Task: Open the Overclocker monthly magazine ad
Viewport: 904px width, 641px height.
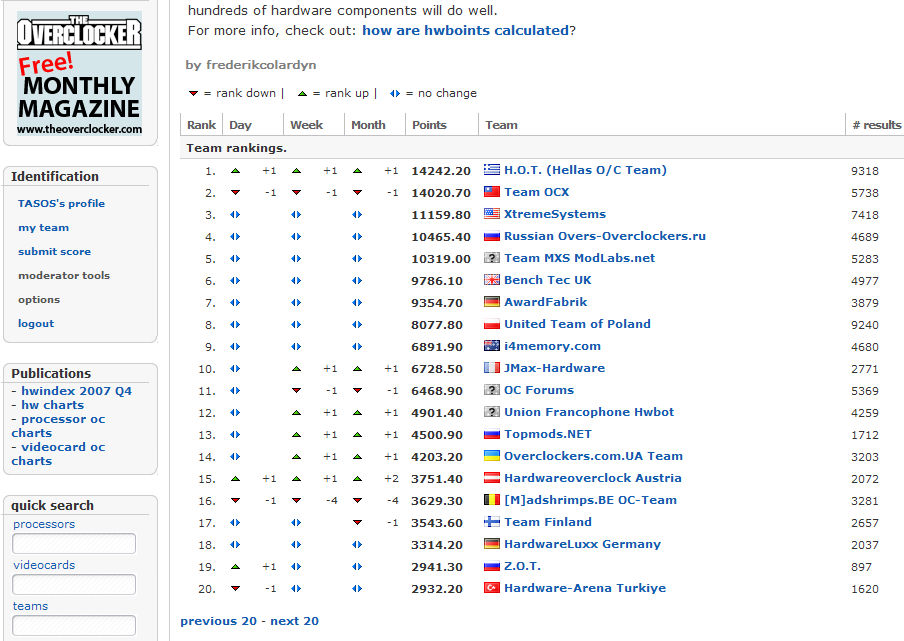Action: pyautogui.click(x=80, y=74)
